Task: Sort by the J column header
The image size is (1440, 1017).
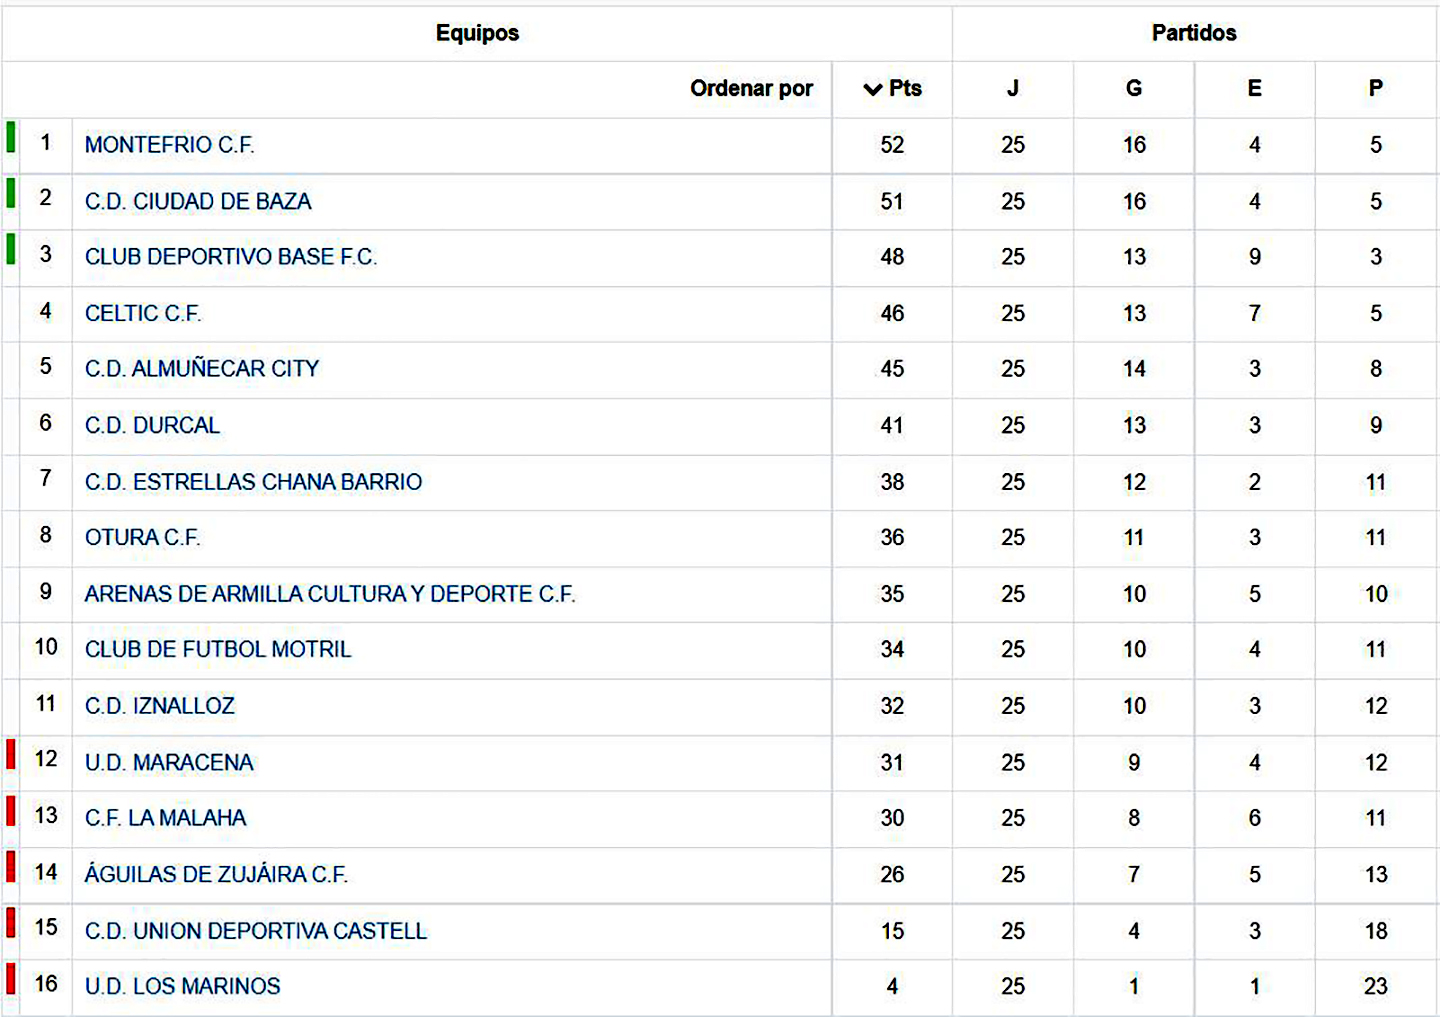Action: 1012,89
